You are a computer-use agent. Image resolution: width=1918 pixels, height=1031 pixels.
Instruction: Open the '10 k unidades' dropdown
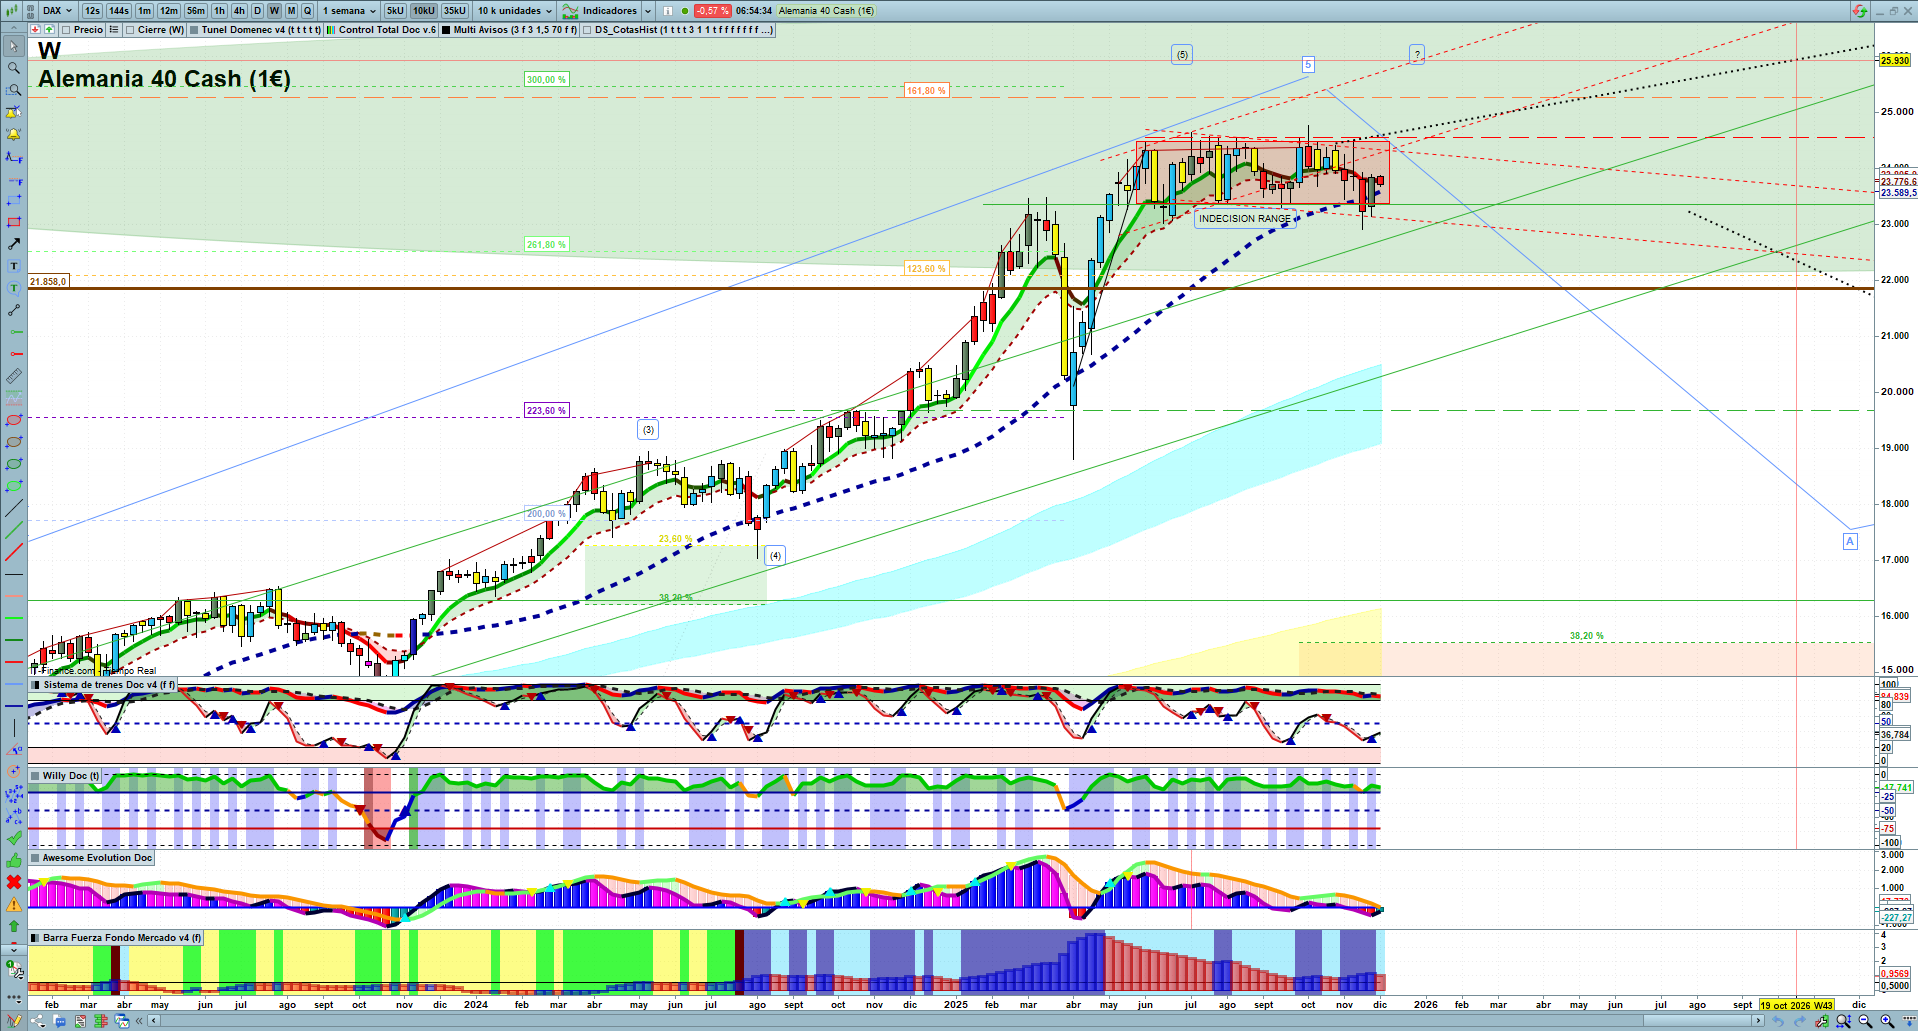pyautogui.click(x=515, y=11)
